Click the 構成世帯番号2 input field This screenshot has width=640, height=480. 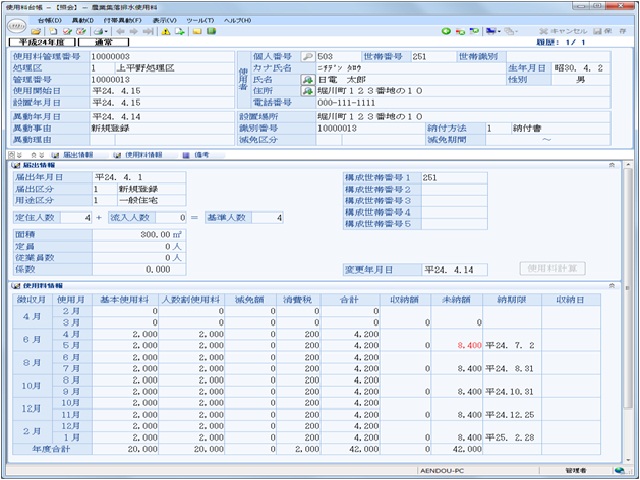tap(452, 188)
